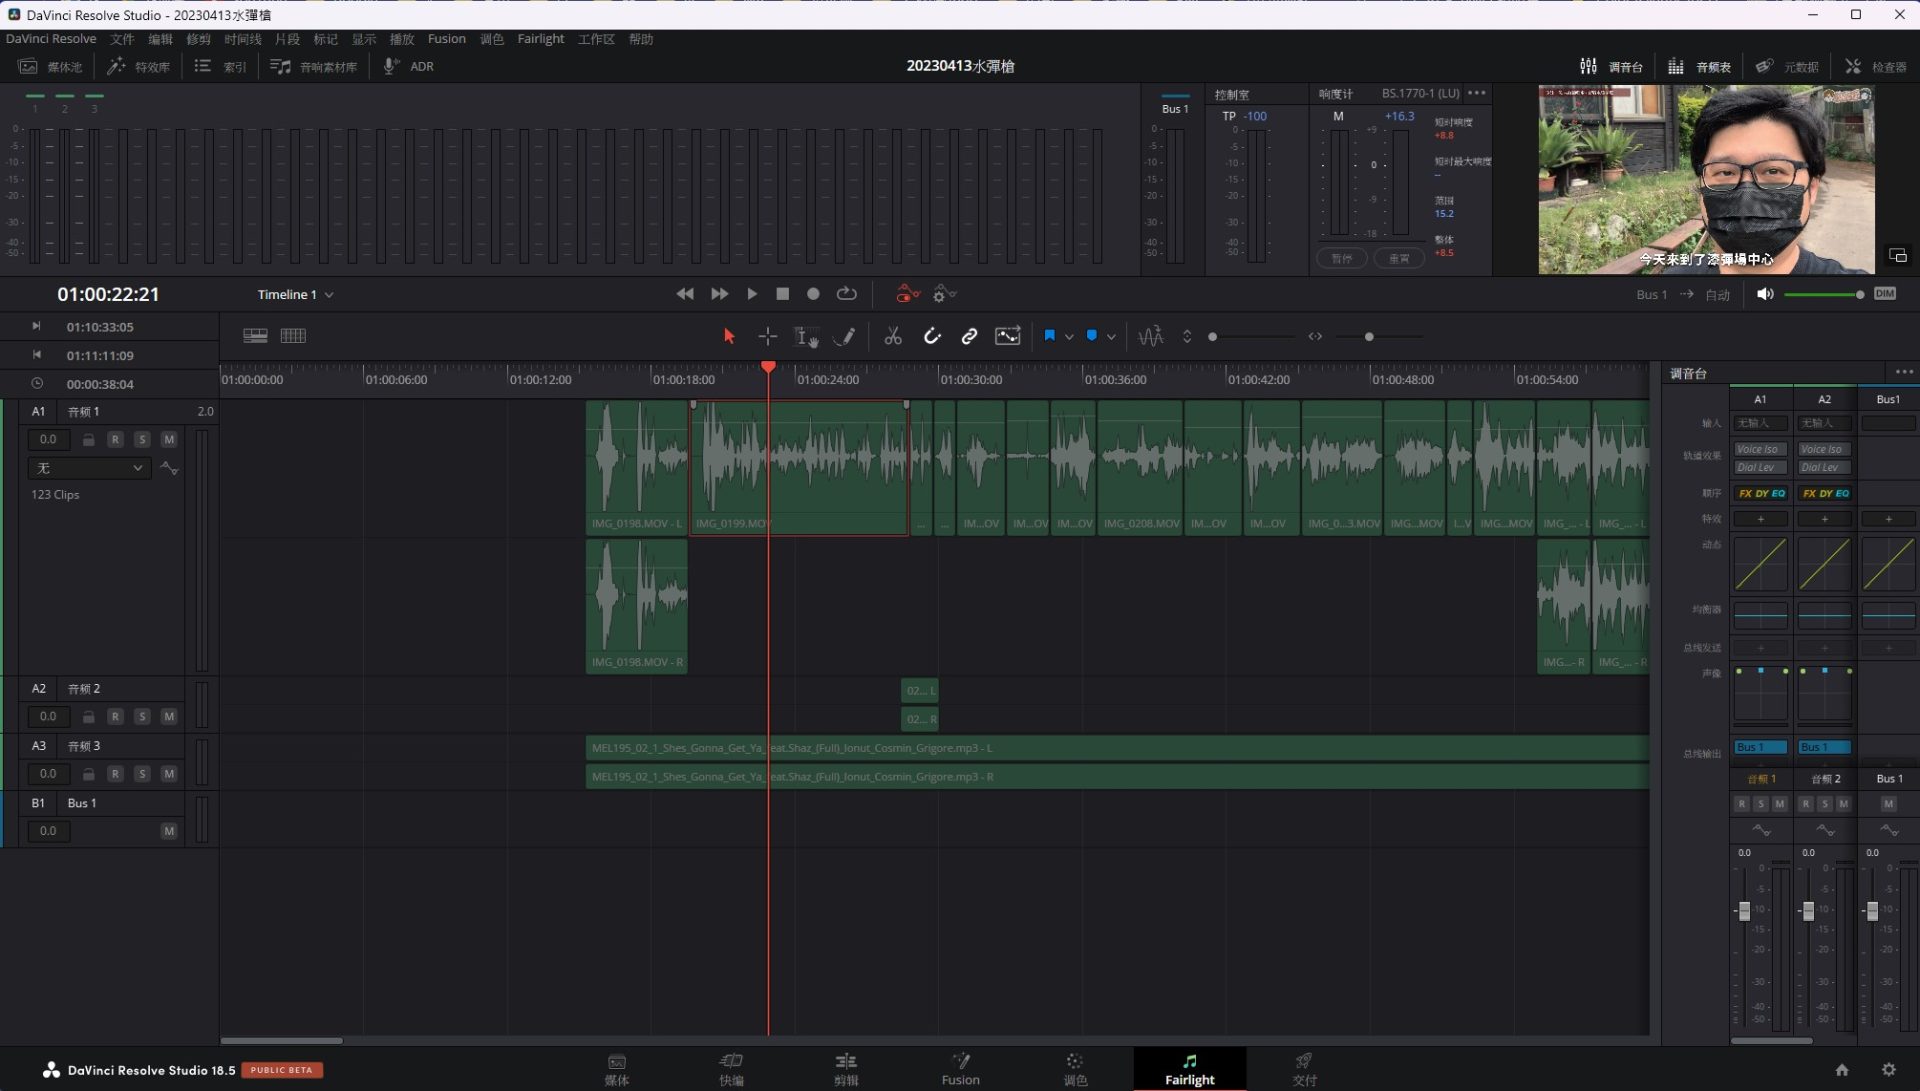
Task: Click the Bus1 mixer channel fader
Action: 1872,911
